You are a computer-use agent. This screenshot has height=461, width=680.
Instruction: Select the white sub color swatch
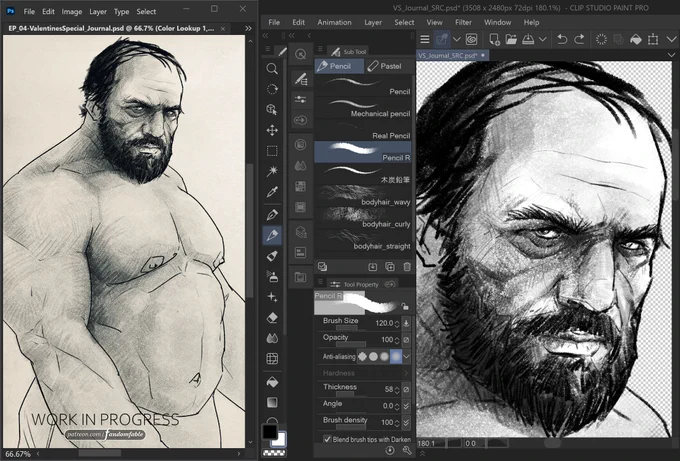280,440
